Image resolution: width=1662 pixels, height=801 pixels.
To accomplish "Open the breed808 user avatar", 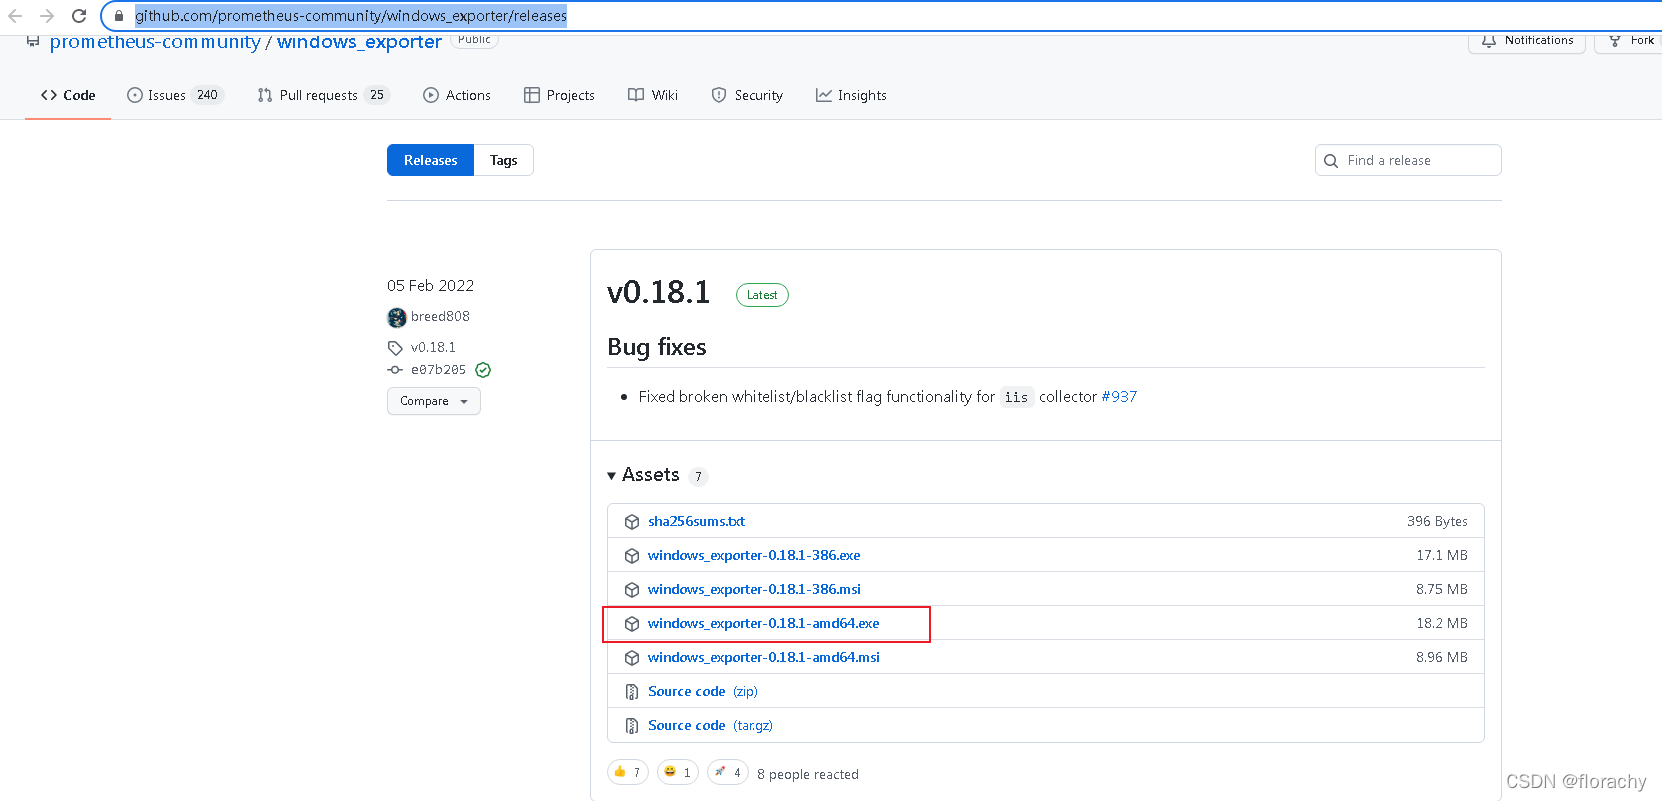I will [397, 317].
